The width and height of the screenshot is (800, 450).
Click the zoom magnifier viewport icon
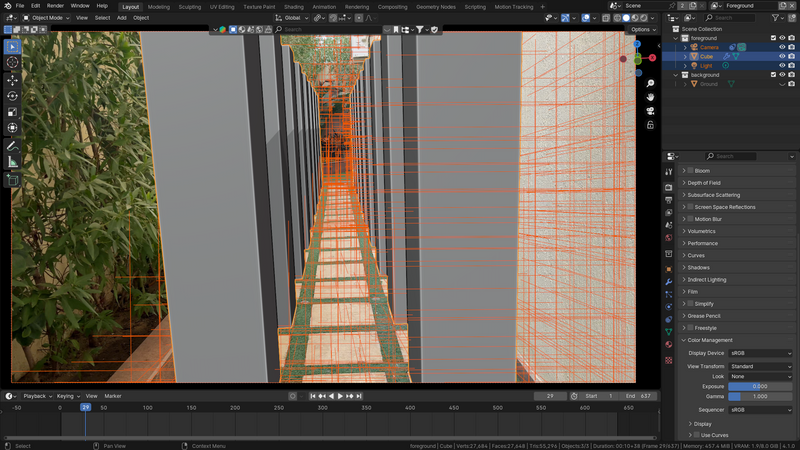click(x=650, y=82)
